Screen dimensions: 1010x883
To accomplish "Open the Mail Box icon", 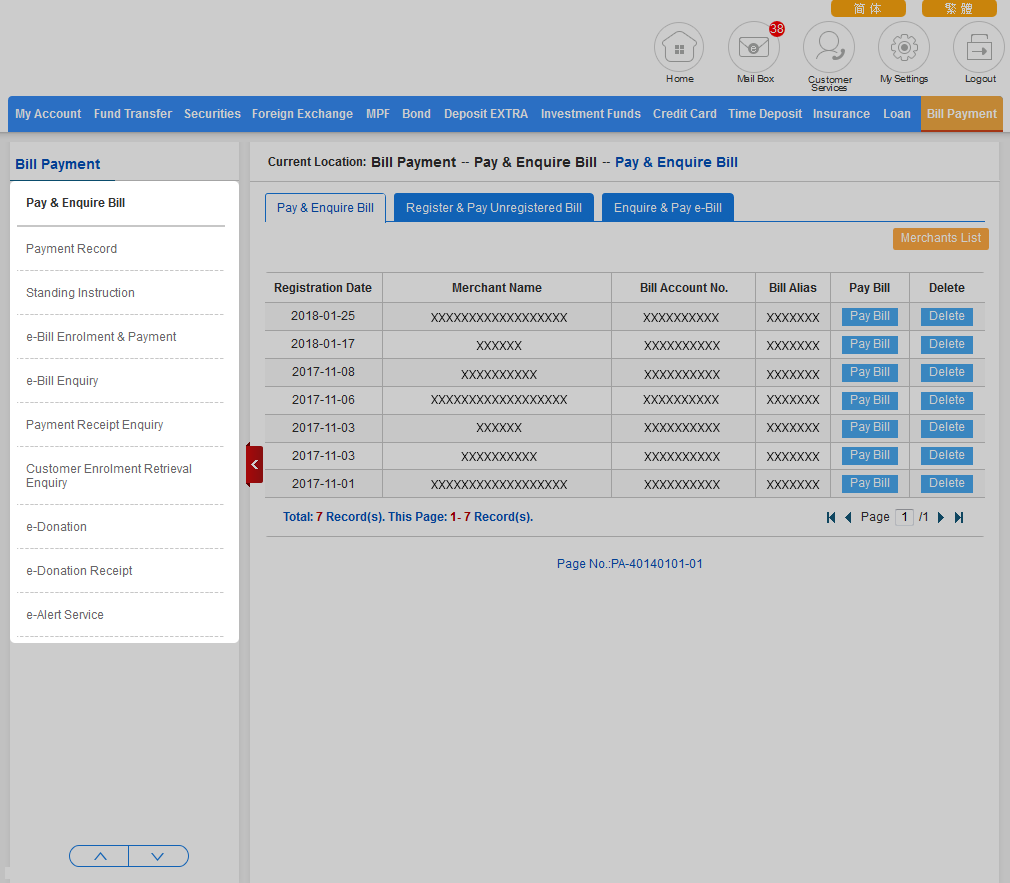I will pyautogui.click(x=754, y=47).
